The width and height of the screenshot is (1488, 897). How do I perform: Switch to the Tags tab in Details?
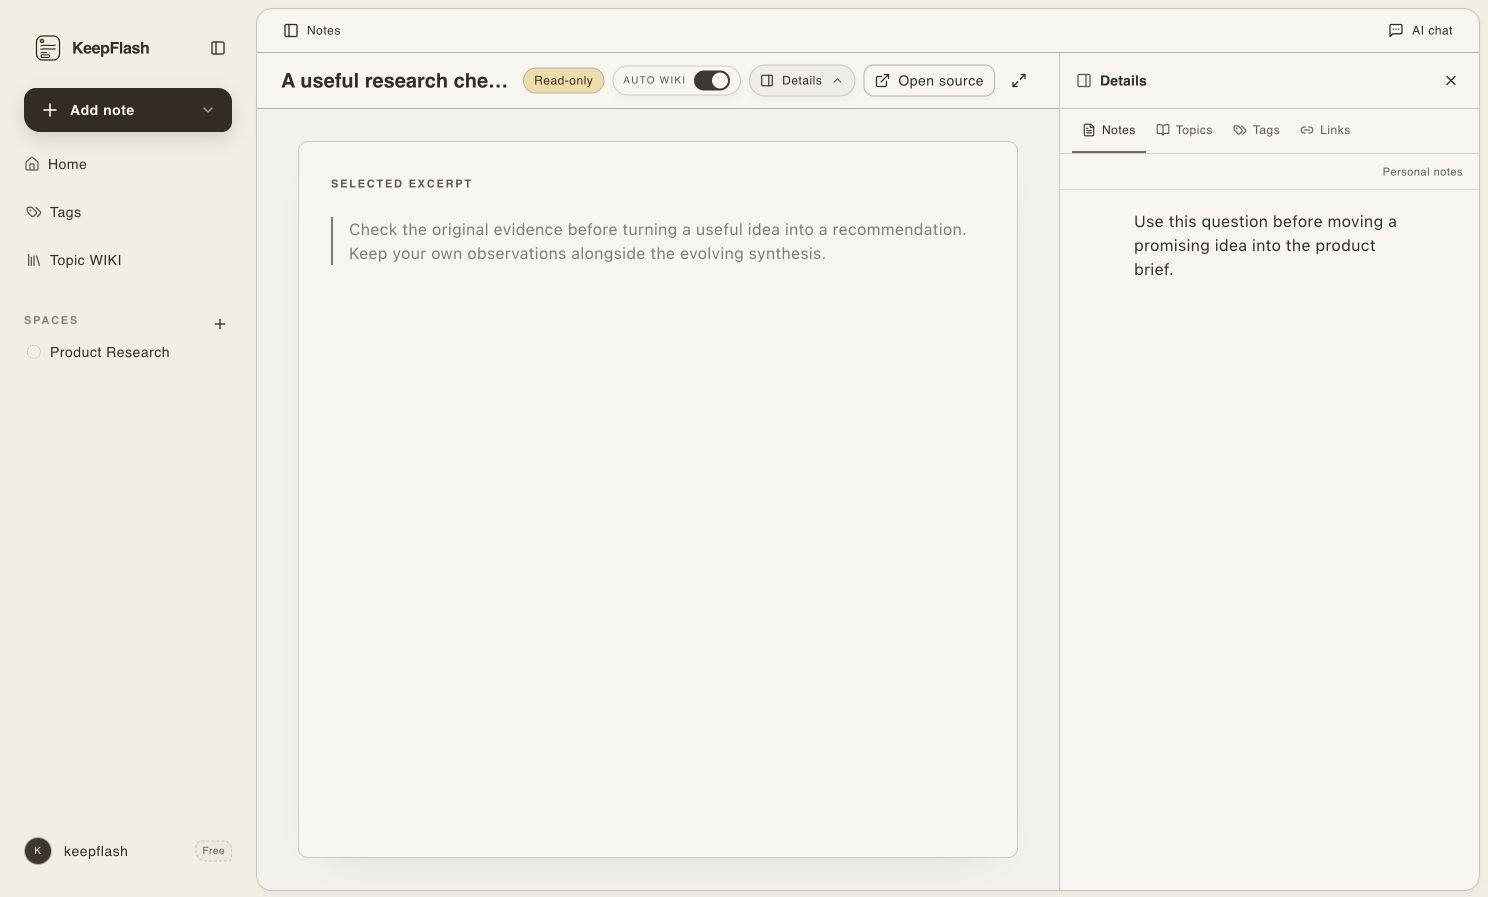tap(1256, 130)
